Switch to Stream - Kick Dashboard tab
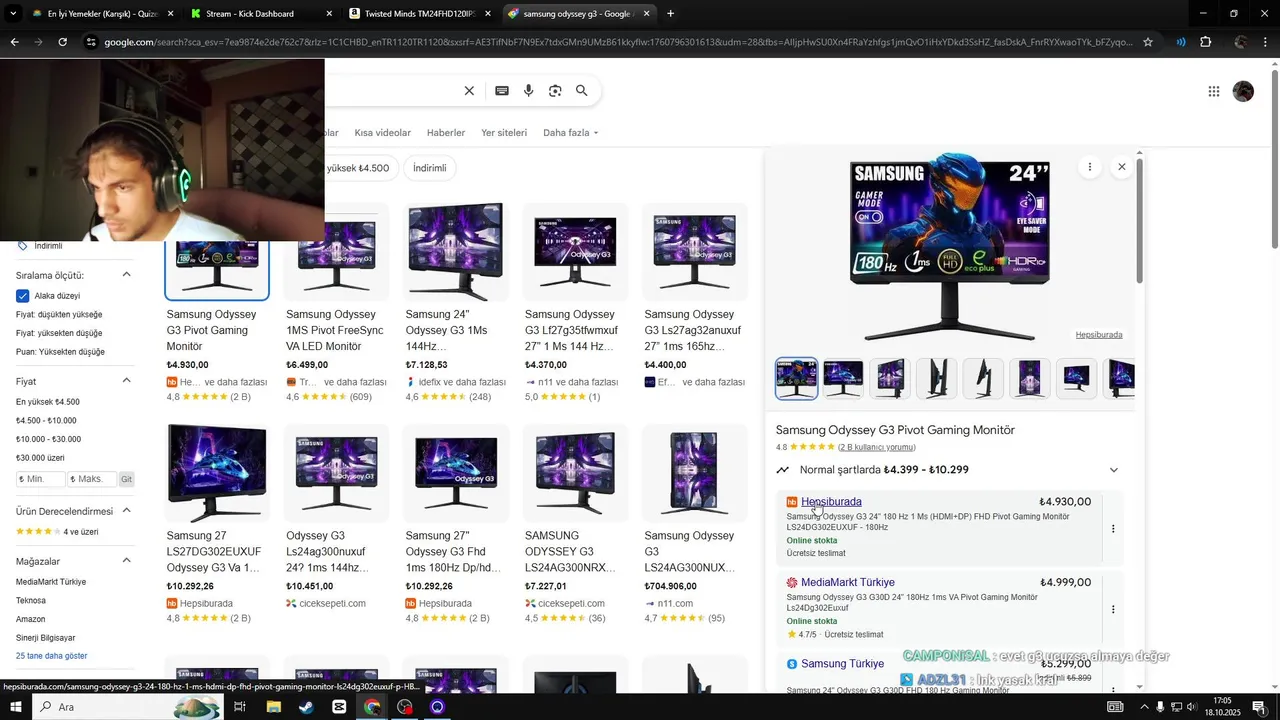Image resolution: width=1280 pixels, height=720 pixels. pyautogui.click(x=260, y=14)
